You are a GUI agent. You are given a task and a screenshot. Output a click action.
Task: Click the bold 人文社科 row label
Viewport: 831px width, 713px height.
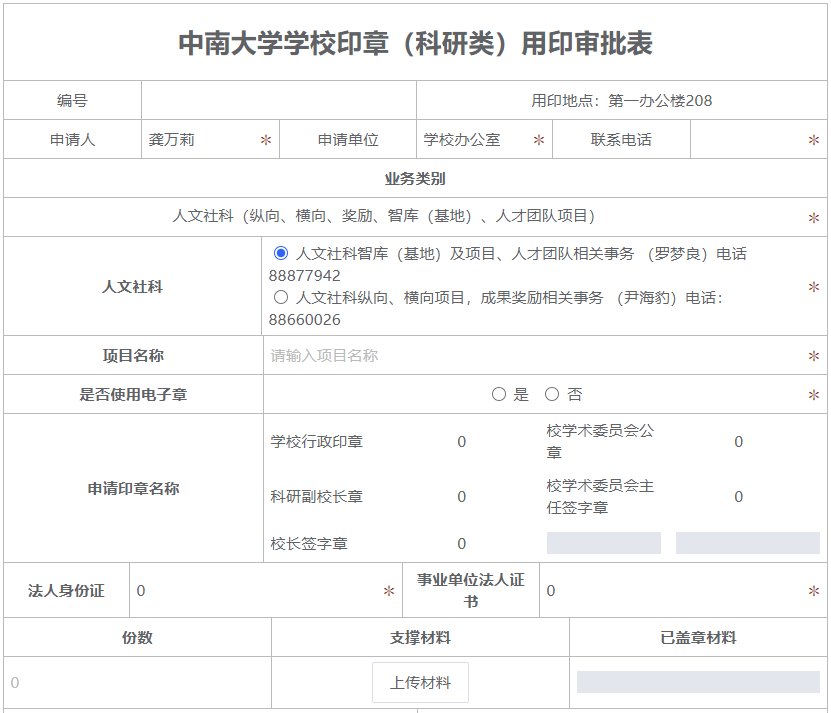(132, 286)
